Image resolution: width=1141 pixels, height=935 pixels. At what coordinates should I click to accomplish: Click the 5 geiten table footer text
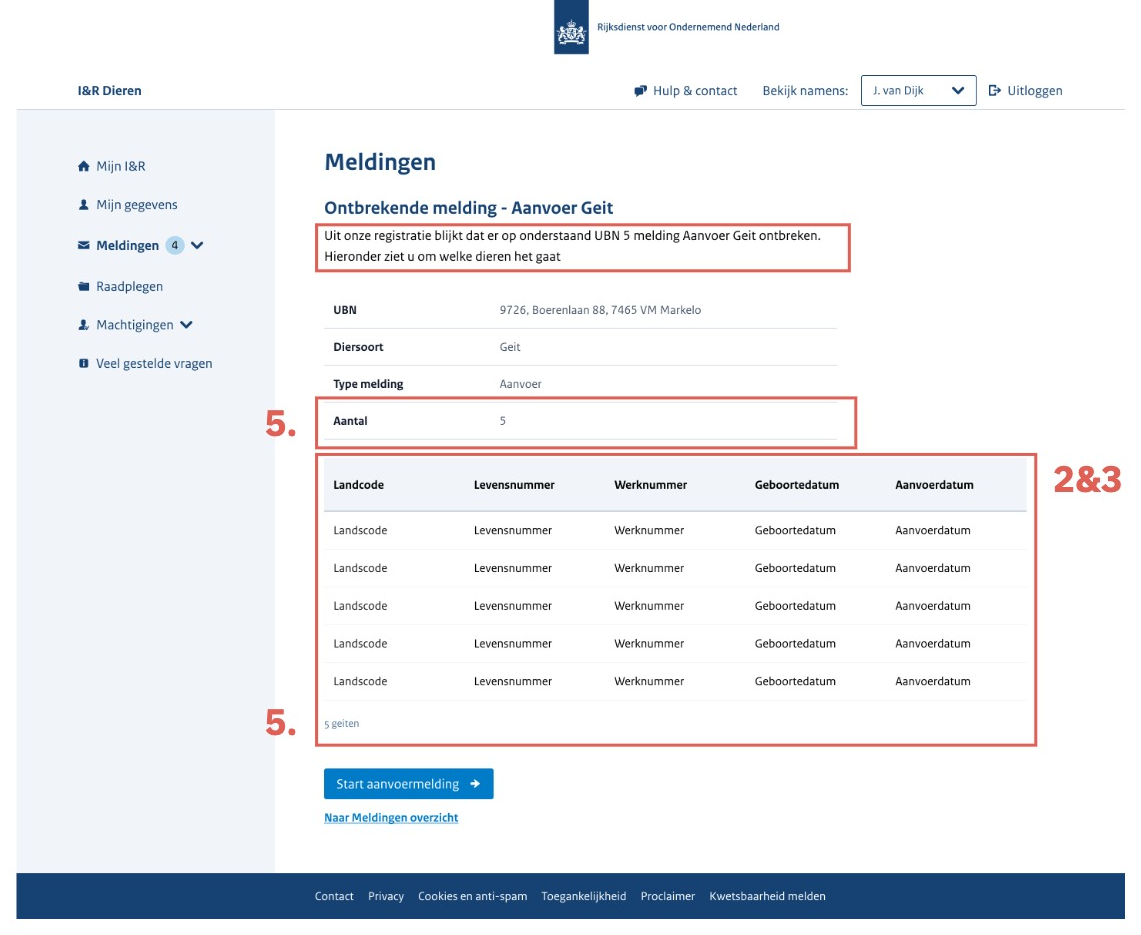pos(342,724)
